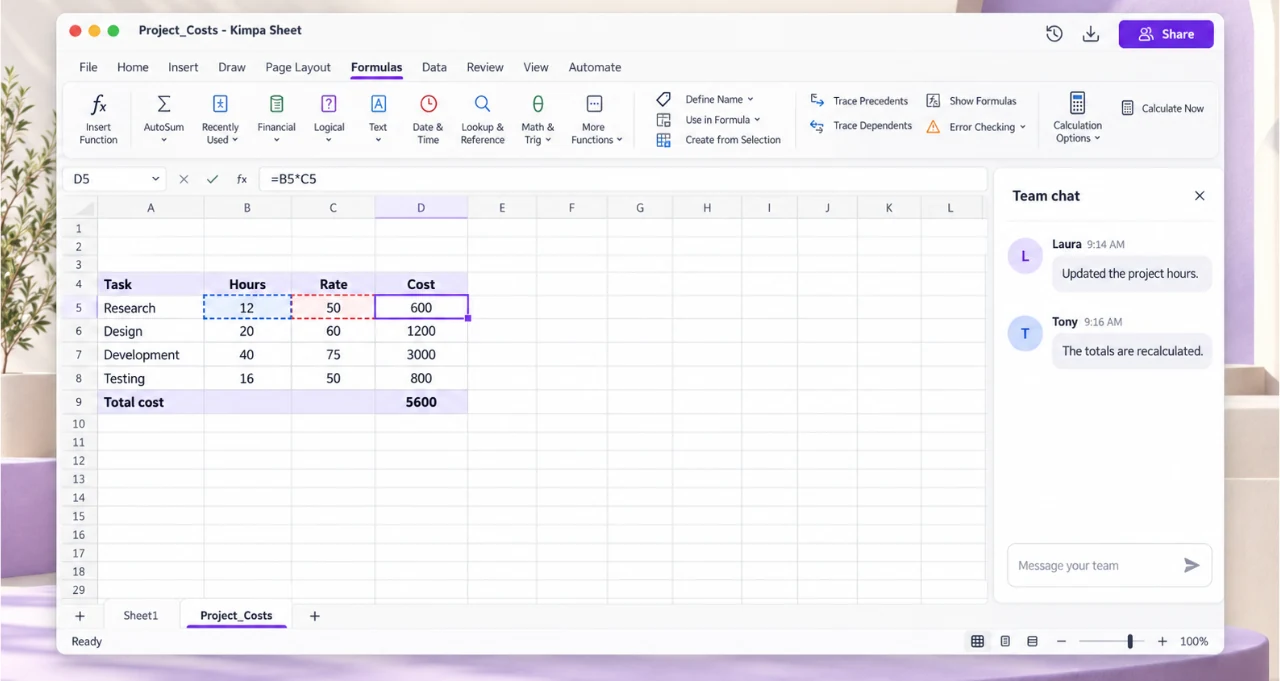The width and height of the screenshot is (1280, 681).
Task: Select row 9 header
Action: point(79,402)
